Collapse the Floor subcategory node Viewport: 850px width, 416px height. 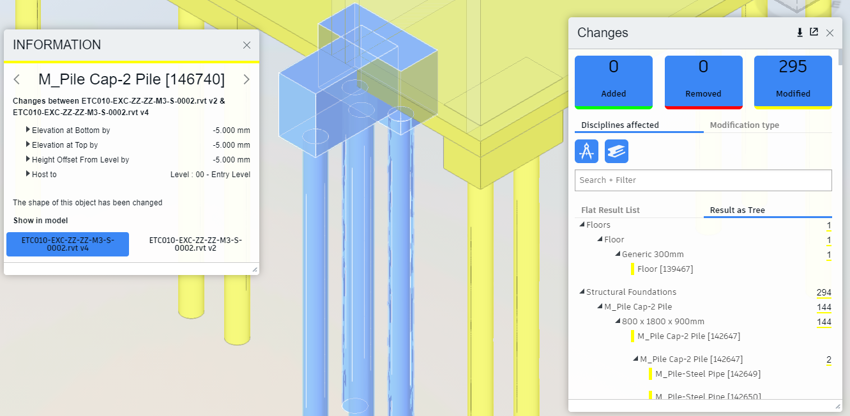pos(600,240)
